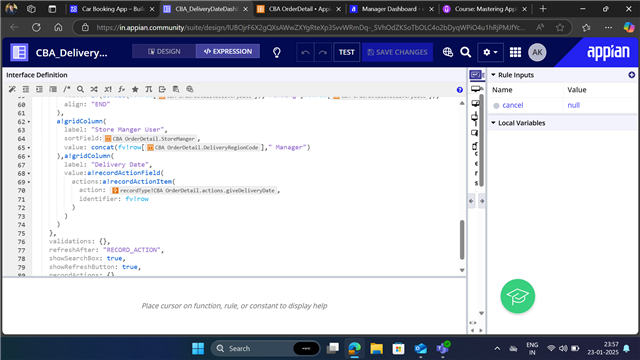The width and height of the screenshot is (640, 360).
Task: Open settings gear dropdown in header
Action: click(490, 52)
